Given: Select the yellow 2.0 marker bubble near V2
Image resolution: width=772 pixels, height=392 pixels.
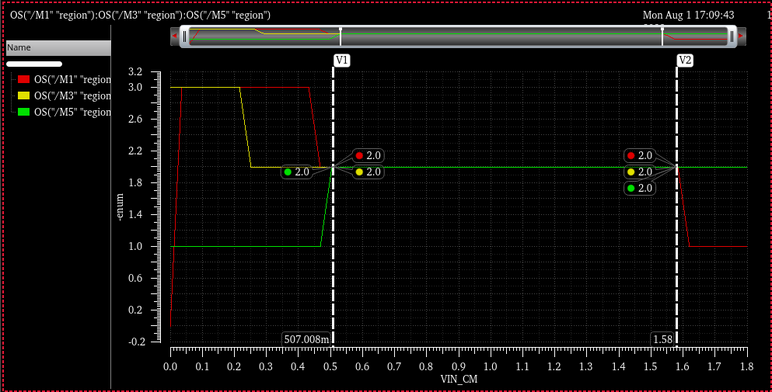Looking at the screenshot, I should 640,172.
